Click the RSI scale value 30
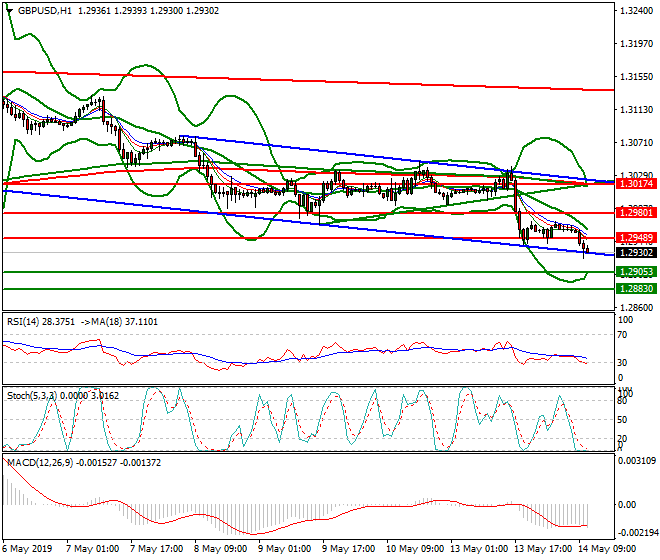Viewport: 660px width, 560px height. [x=623, y=363]
